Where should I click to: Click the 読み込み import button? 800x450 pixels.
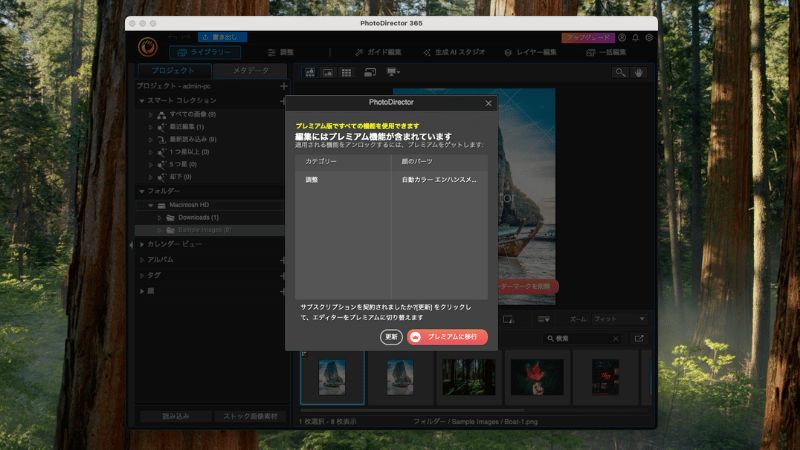coord(176,416)
